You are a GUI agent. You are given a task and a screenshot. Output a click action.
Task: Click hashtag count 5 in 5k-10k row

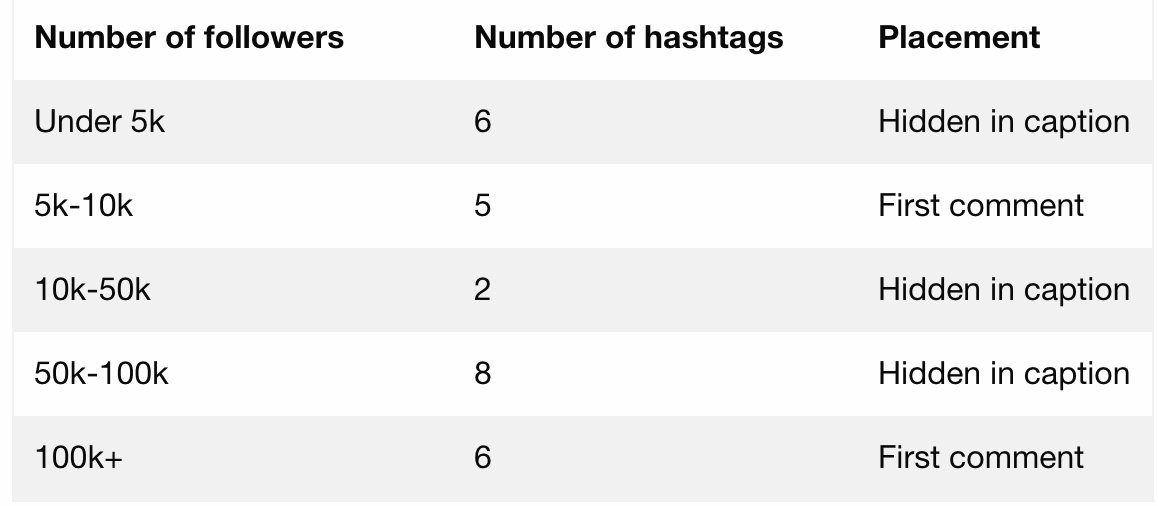pyautogui.click(x=483, y=206)
